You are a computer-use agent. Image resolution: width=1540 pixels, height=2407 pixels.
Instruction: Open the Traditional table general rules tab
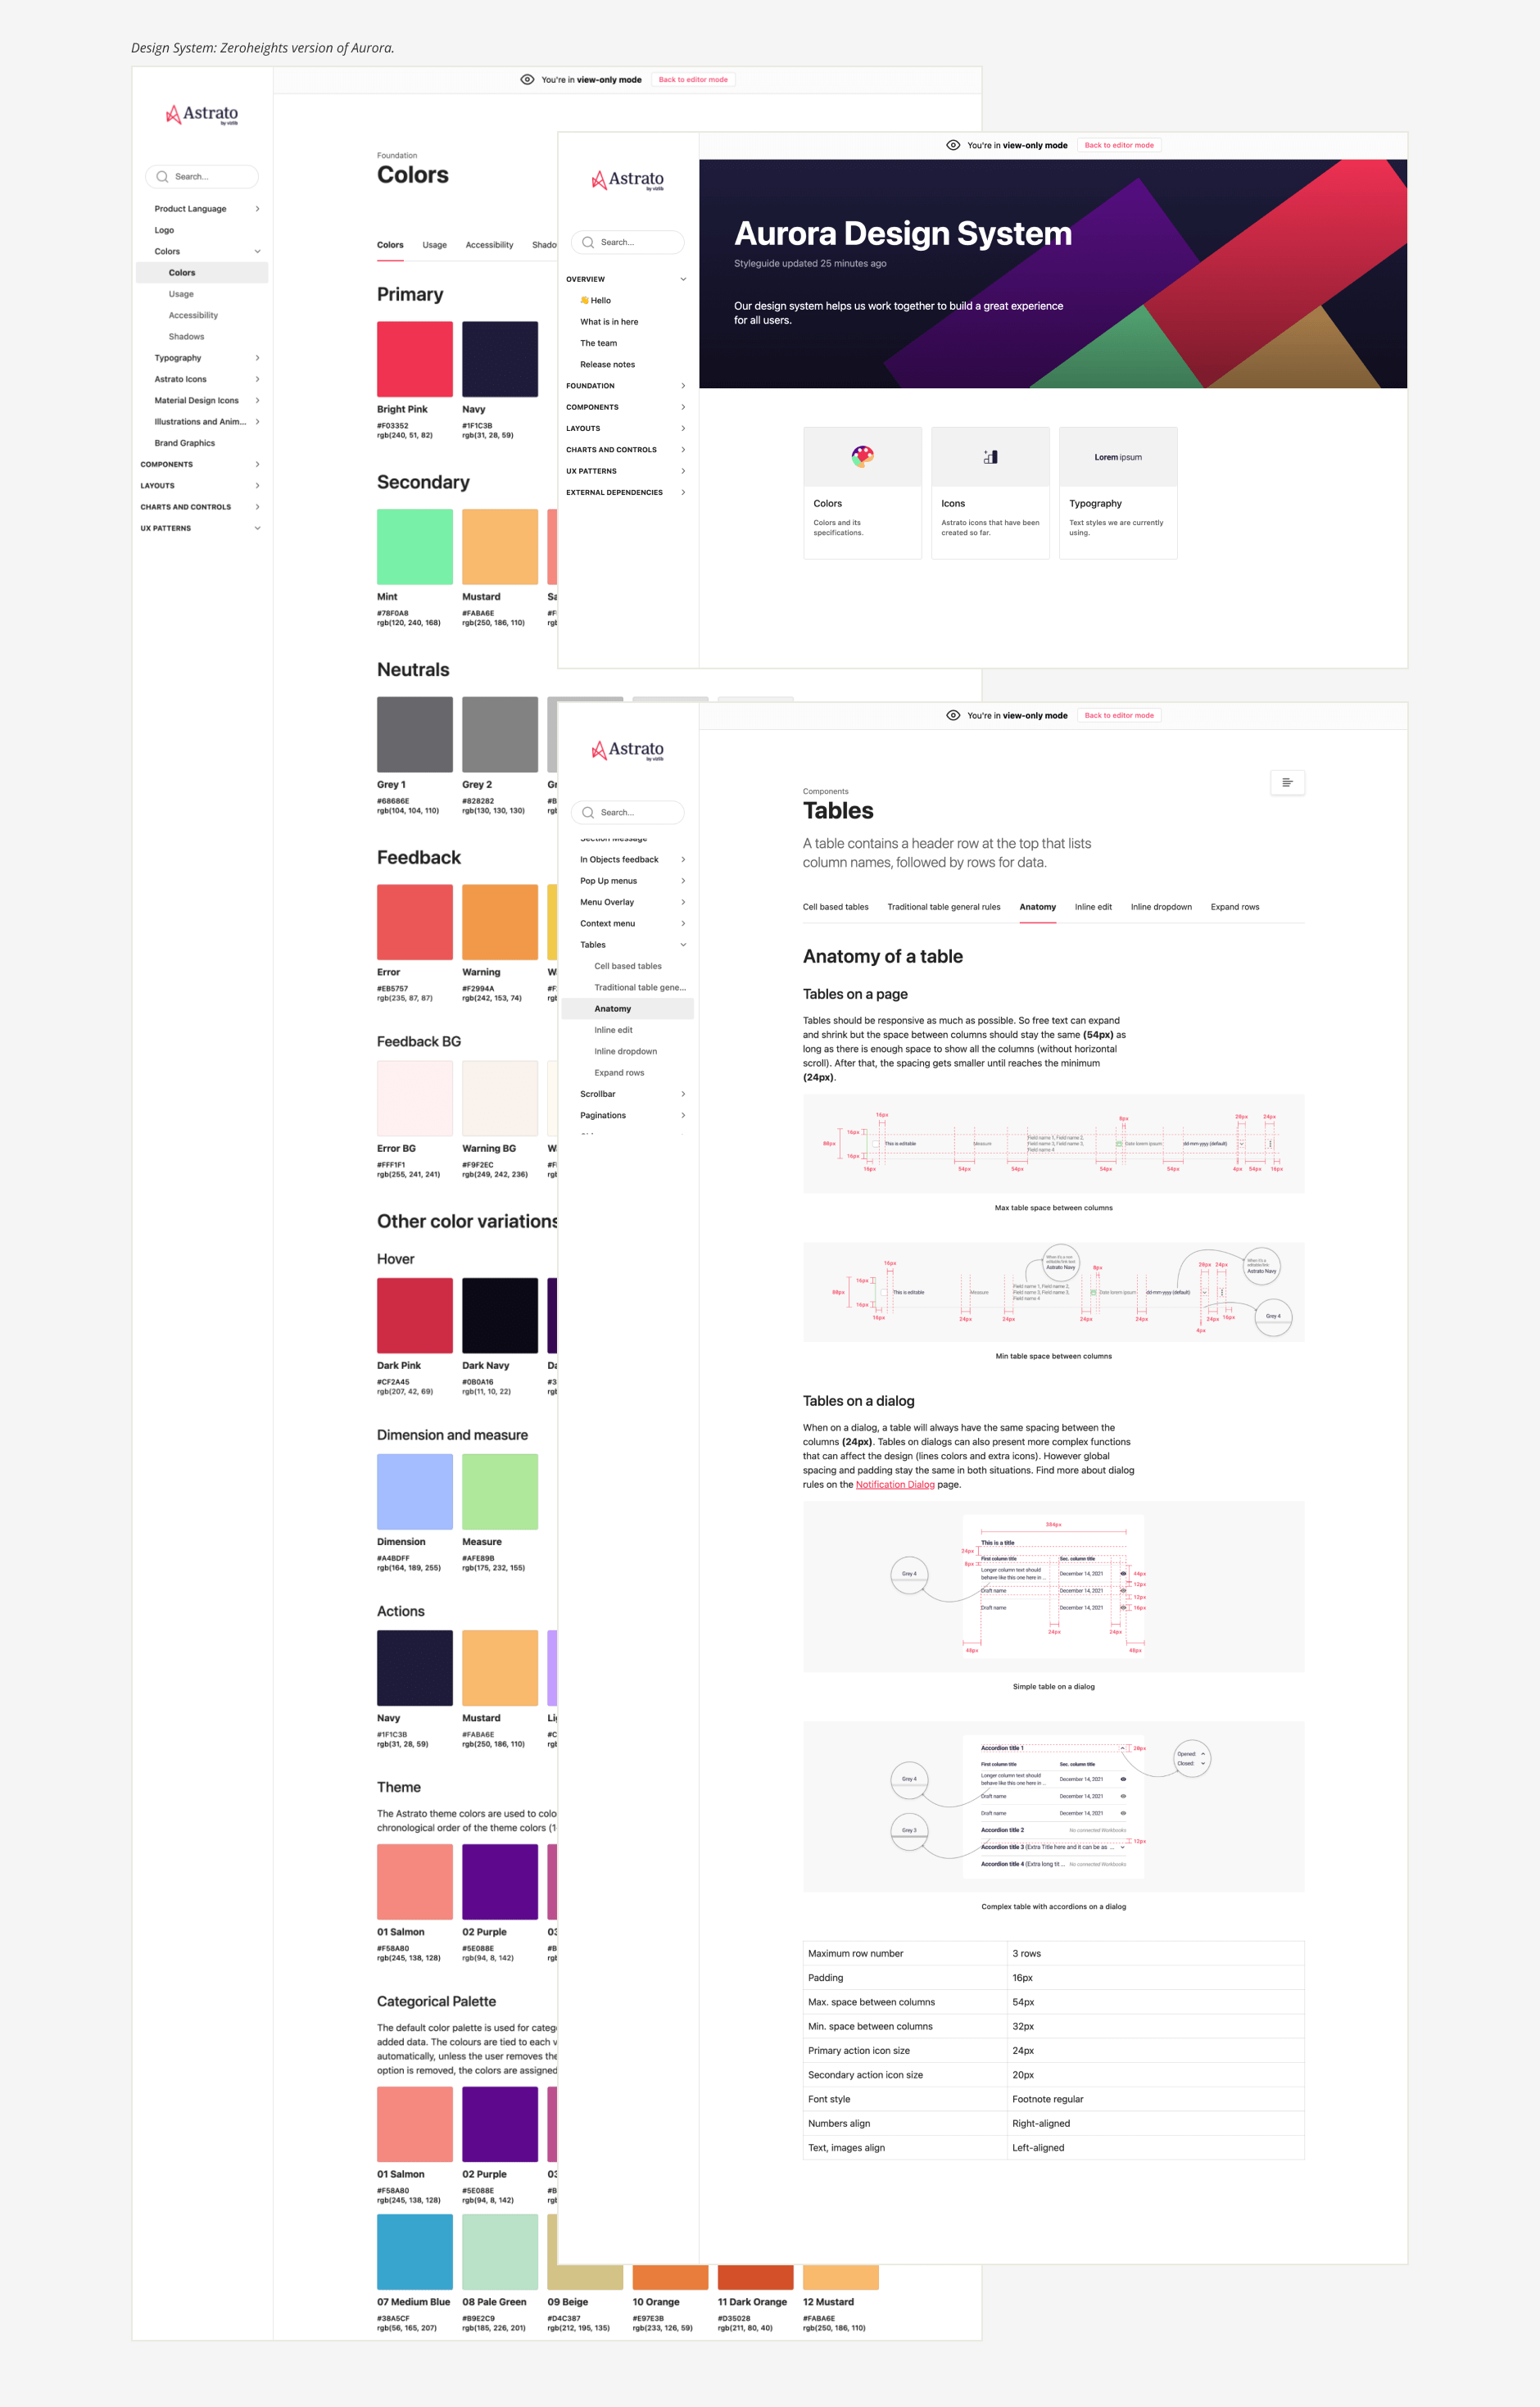pos(943,907)
